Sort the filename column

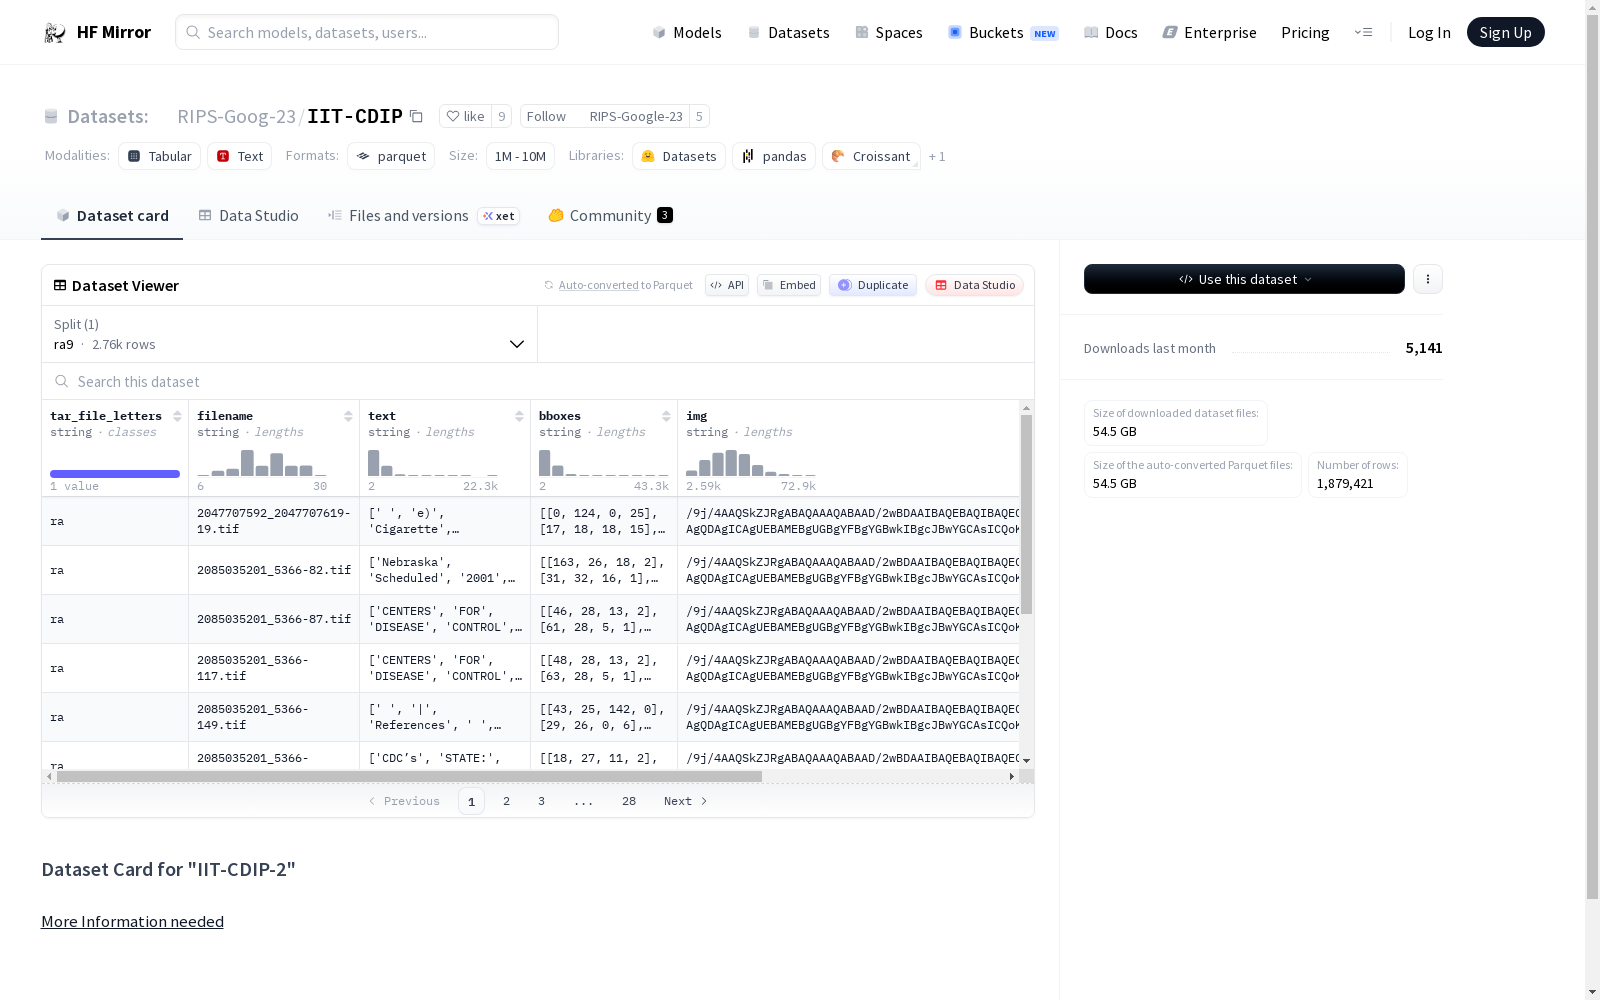click(x=348, y=416)
